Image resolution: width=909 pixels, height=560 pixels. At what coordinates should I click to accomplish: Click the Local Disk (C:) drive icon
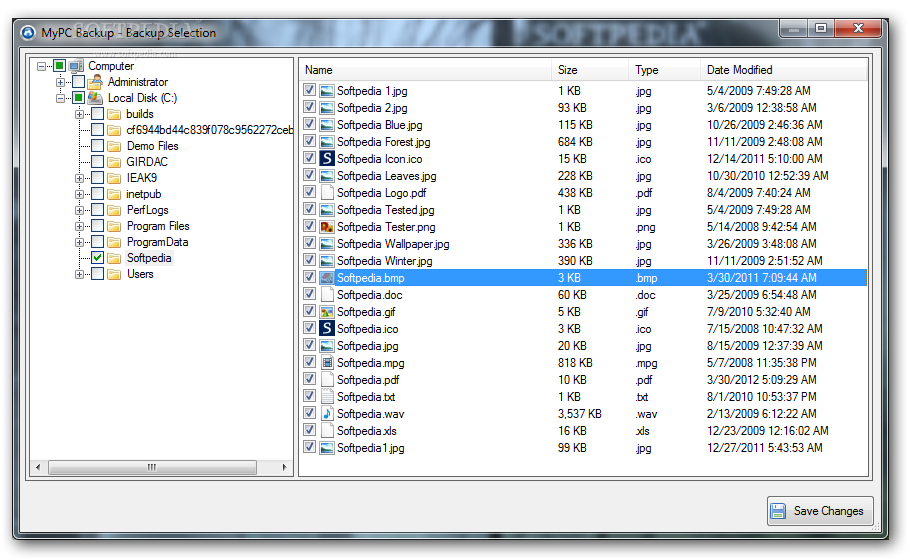point(95,97)
